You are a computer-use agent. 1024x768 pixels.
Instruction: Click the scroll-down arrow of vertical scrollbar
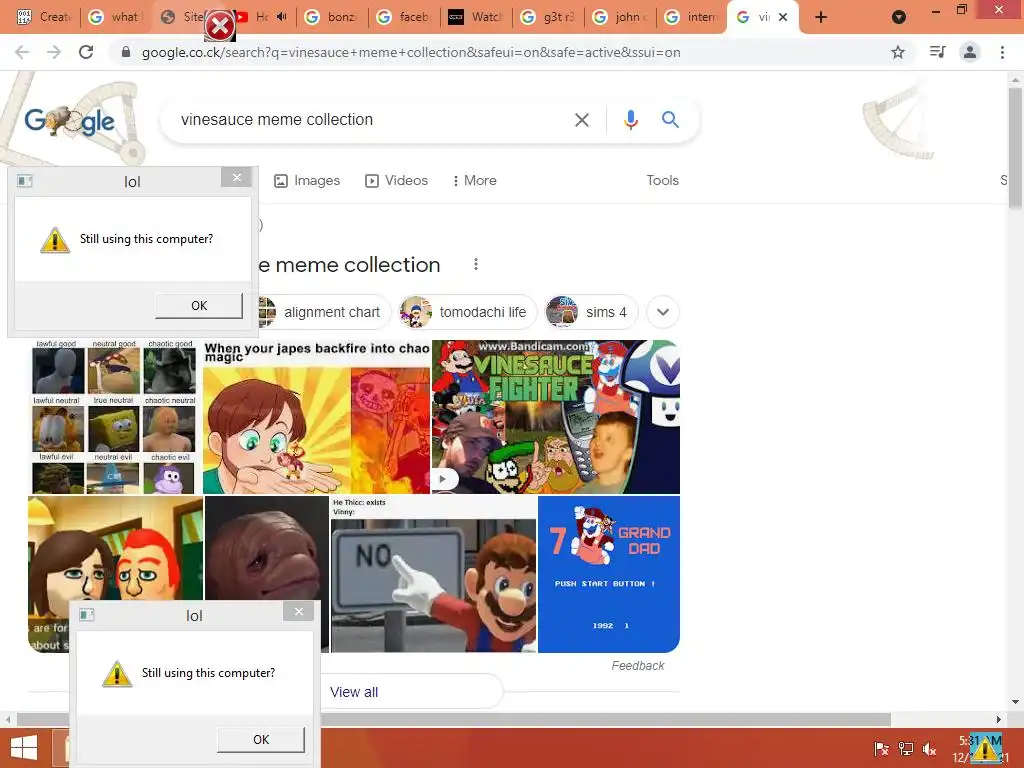pyautogui.click(x=1015, y=702)
